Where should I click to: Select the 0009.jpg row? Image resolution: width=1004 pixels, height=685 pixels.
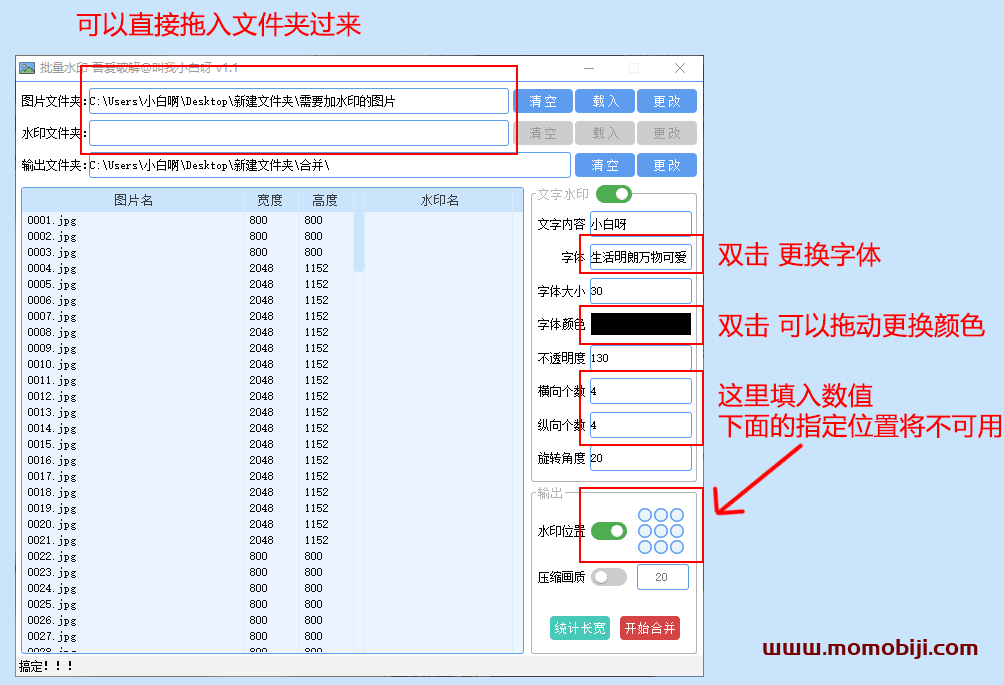point(188,348)
